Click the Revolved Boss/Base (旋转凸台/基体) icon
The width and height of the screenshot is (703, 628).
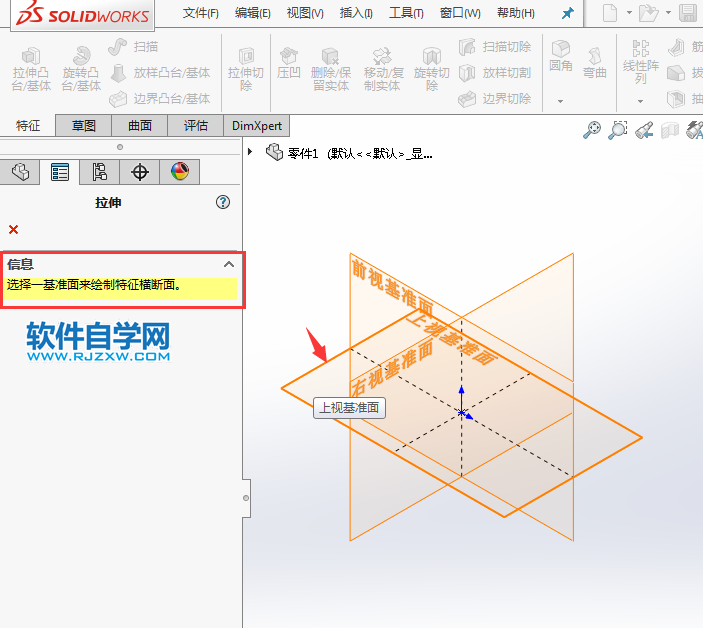[x=82, y=56]
